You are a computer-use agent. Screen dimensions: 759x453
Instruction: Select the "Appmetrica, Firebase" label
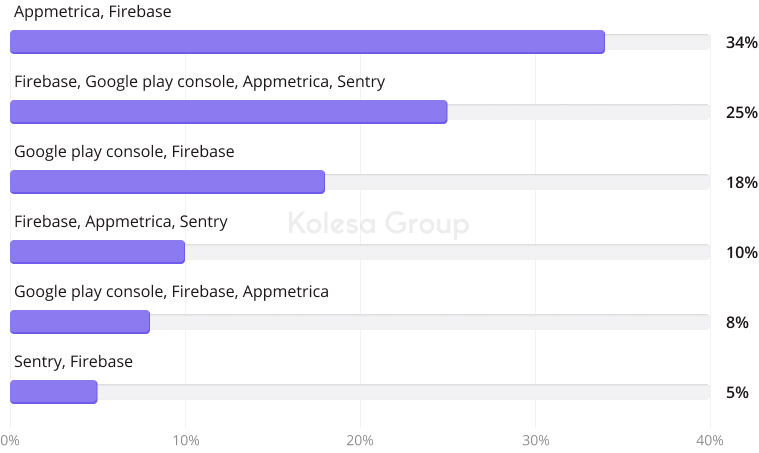[93, 12]
